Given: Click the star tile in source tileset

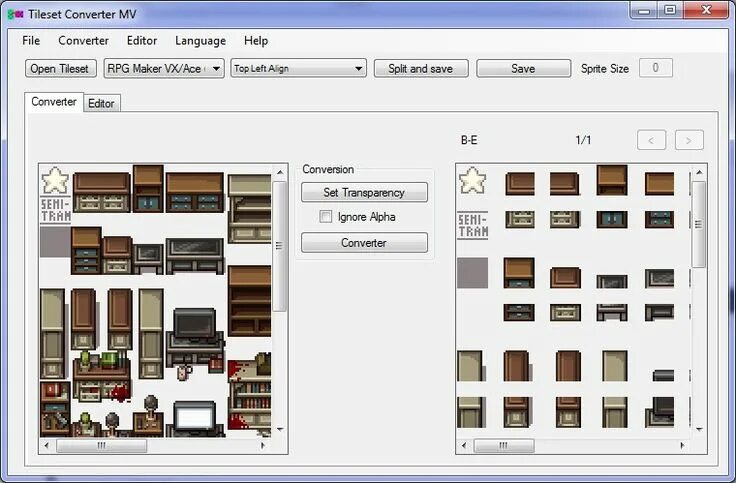Looking at the screenshot, I should point(55,180).
